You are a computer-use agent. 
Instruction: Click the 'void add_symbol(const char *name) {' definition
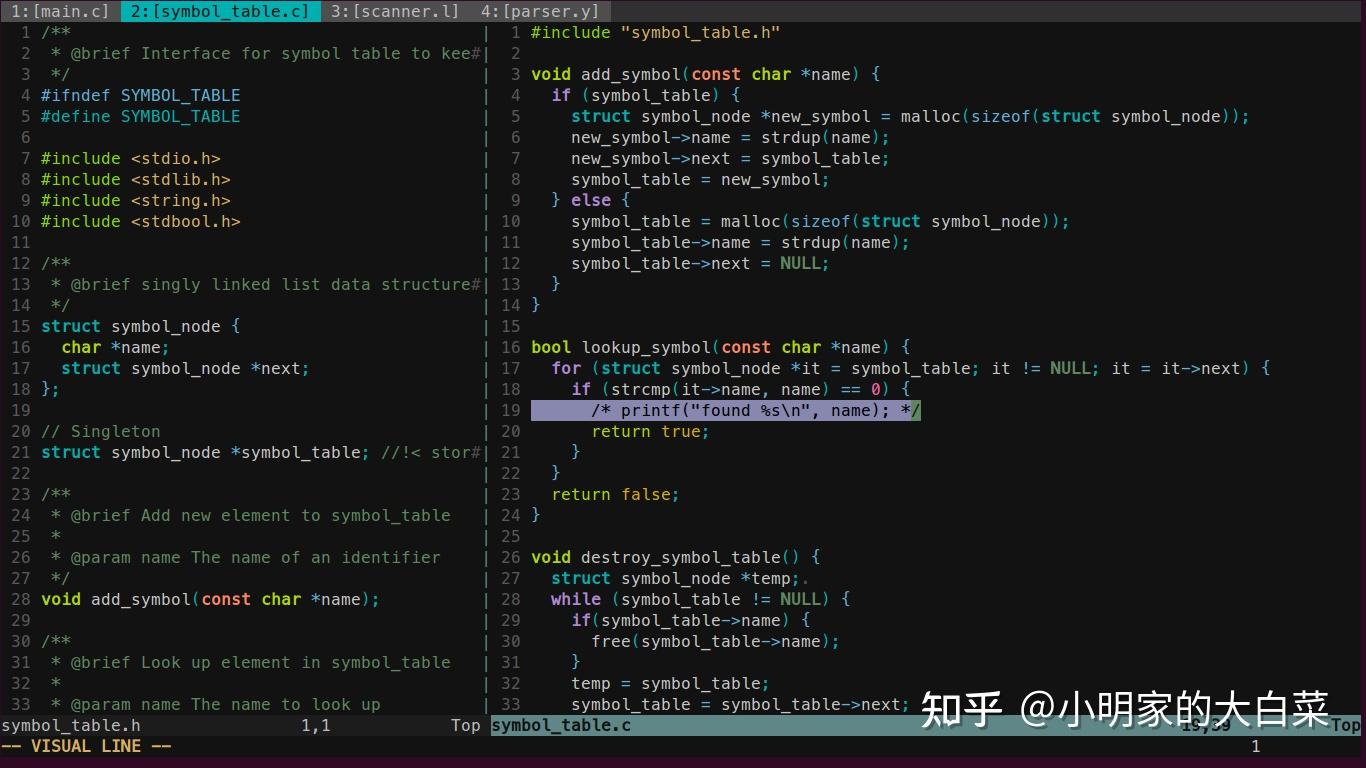pos(706,74)
